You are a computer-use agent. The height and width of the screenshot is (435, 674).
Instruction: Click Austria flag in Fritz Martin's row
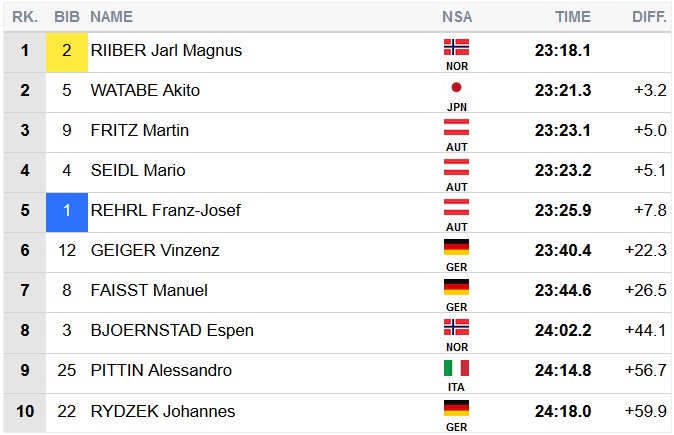tap(456, 127)
